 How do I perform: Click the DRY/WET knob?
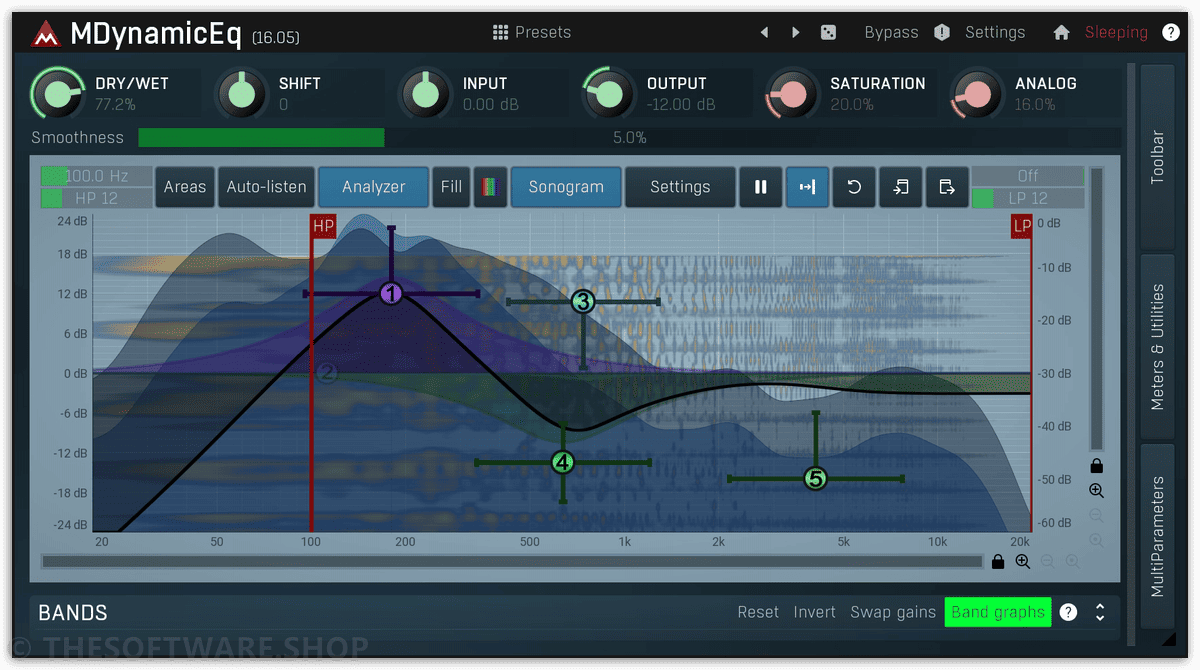point(58,93)
